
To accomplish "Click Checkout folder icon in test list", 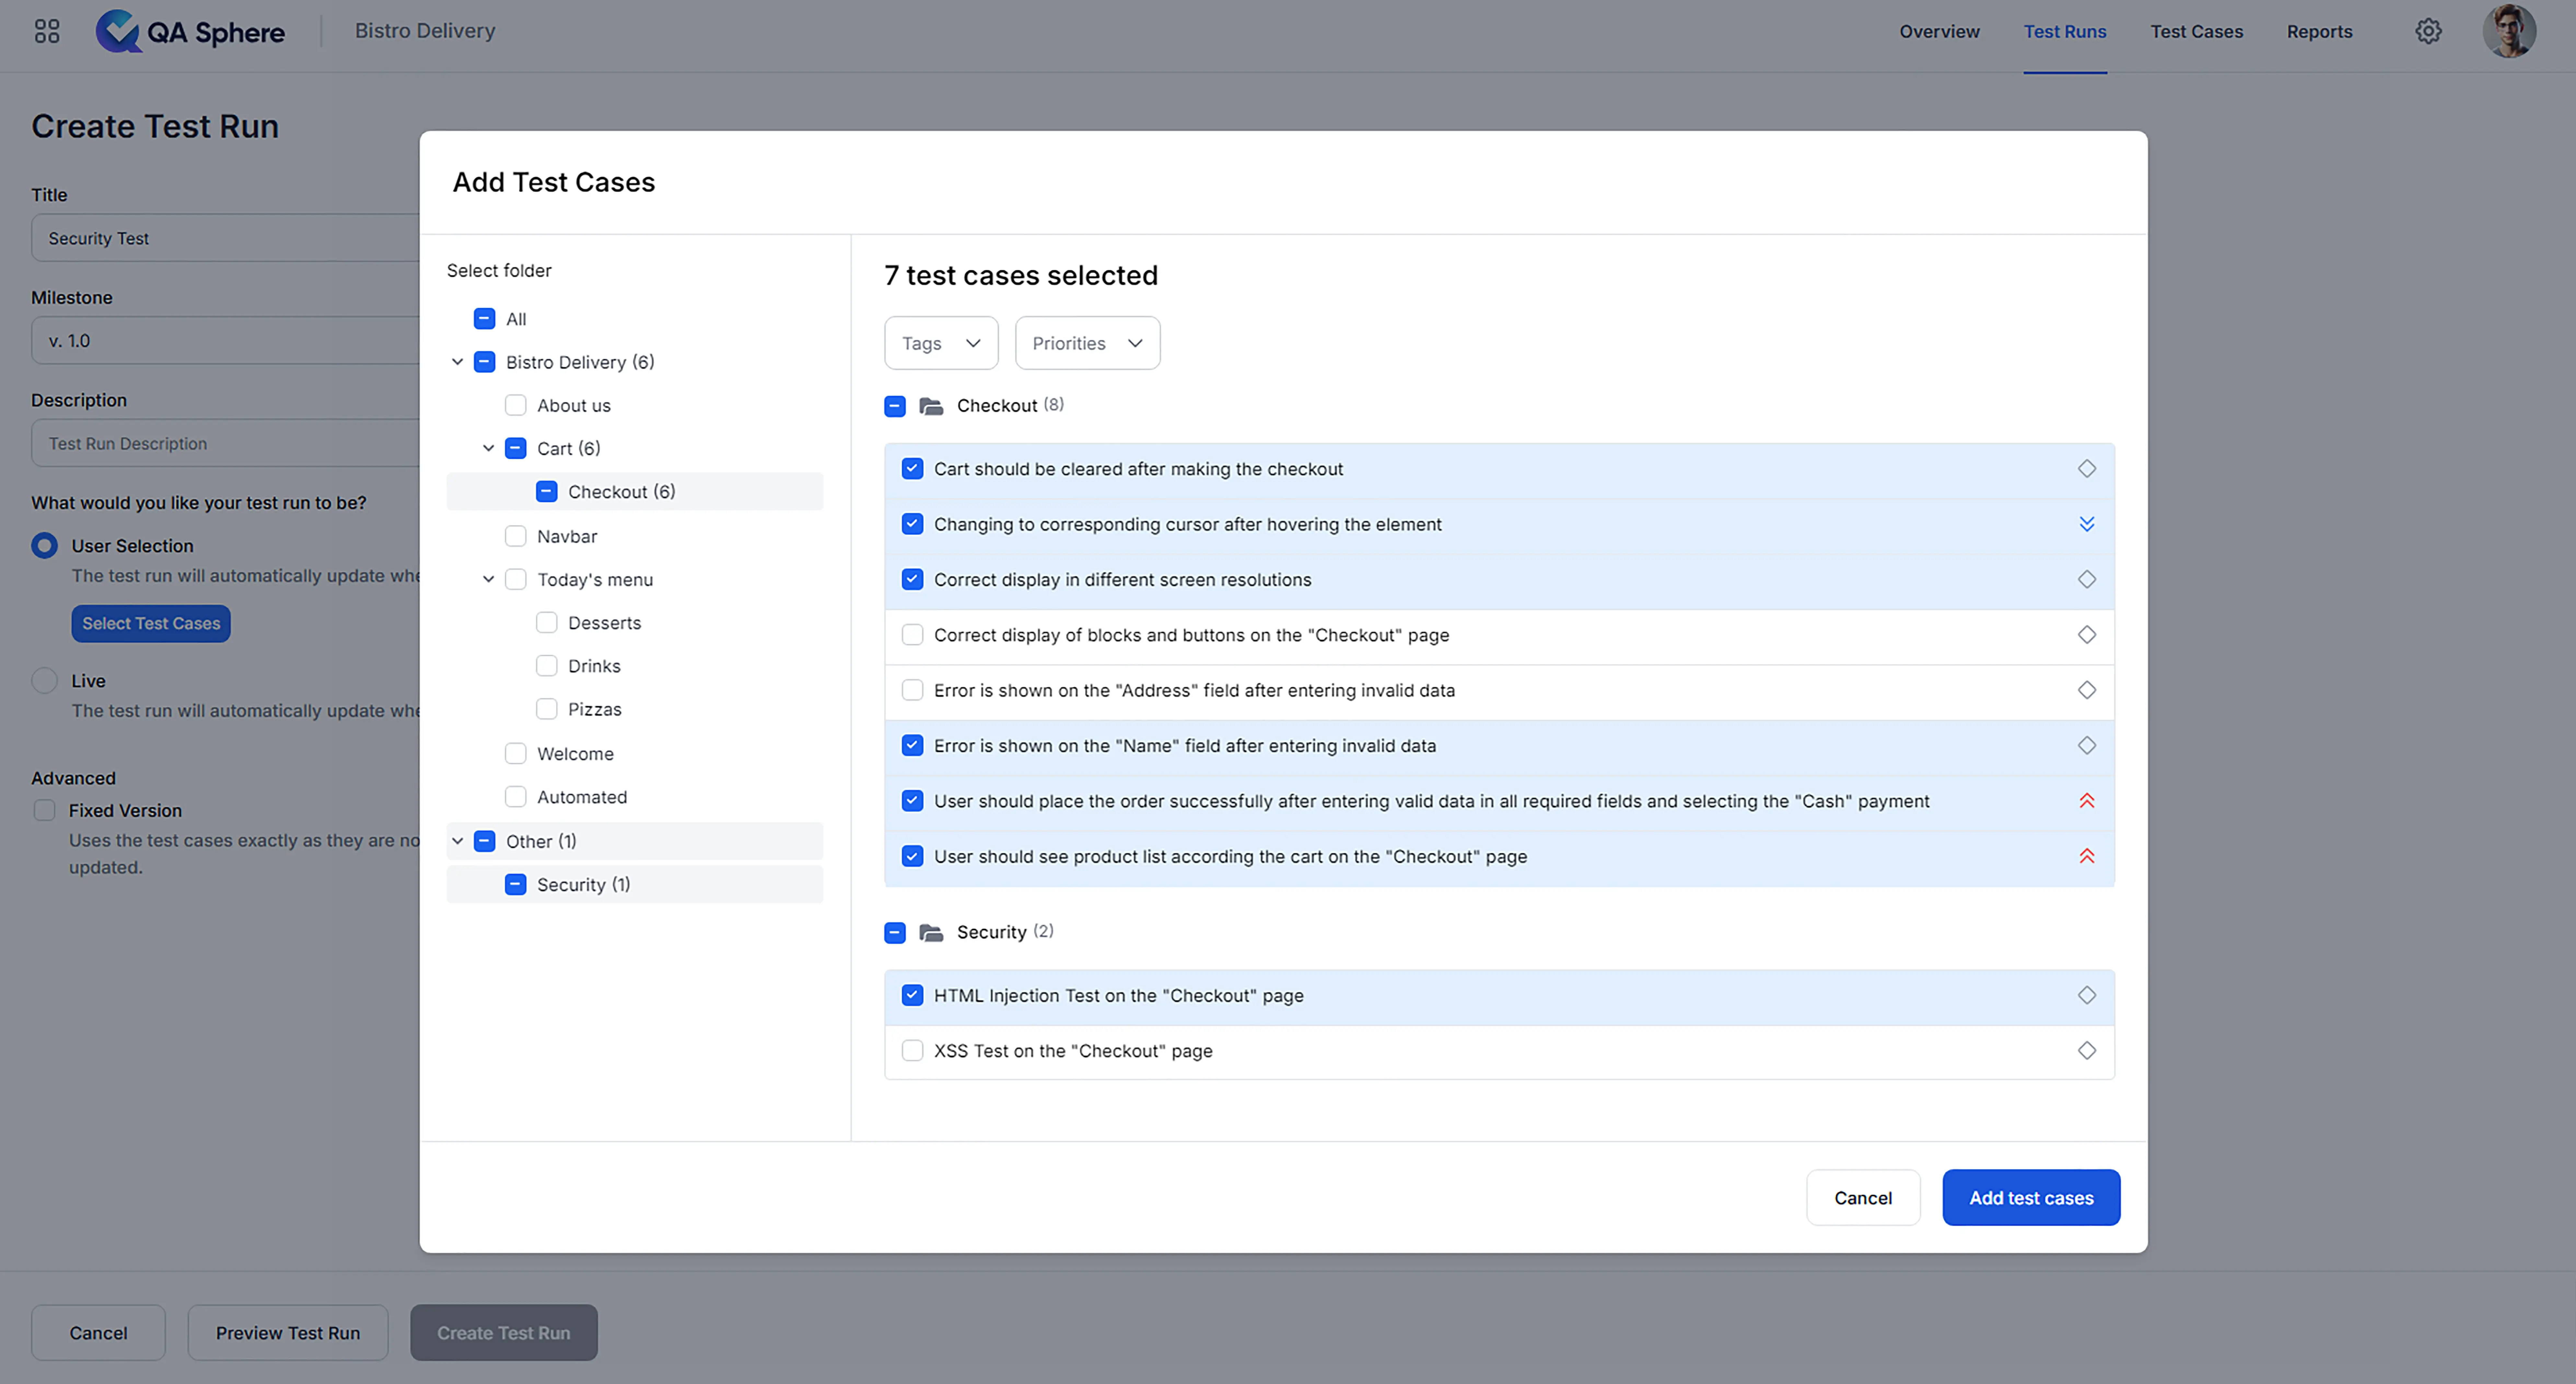I will (x=931, y=406).
